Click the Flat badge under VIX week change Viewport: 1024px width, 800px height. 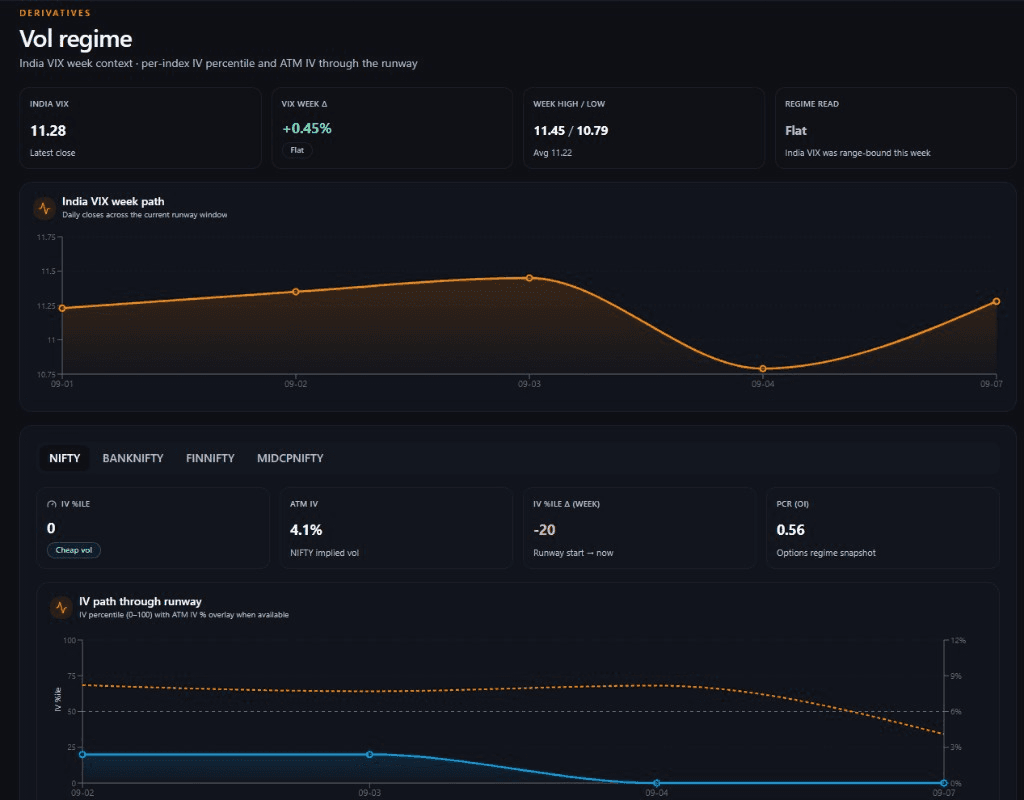(x=297, y=150)
